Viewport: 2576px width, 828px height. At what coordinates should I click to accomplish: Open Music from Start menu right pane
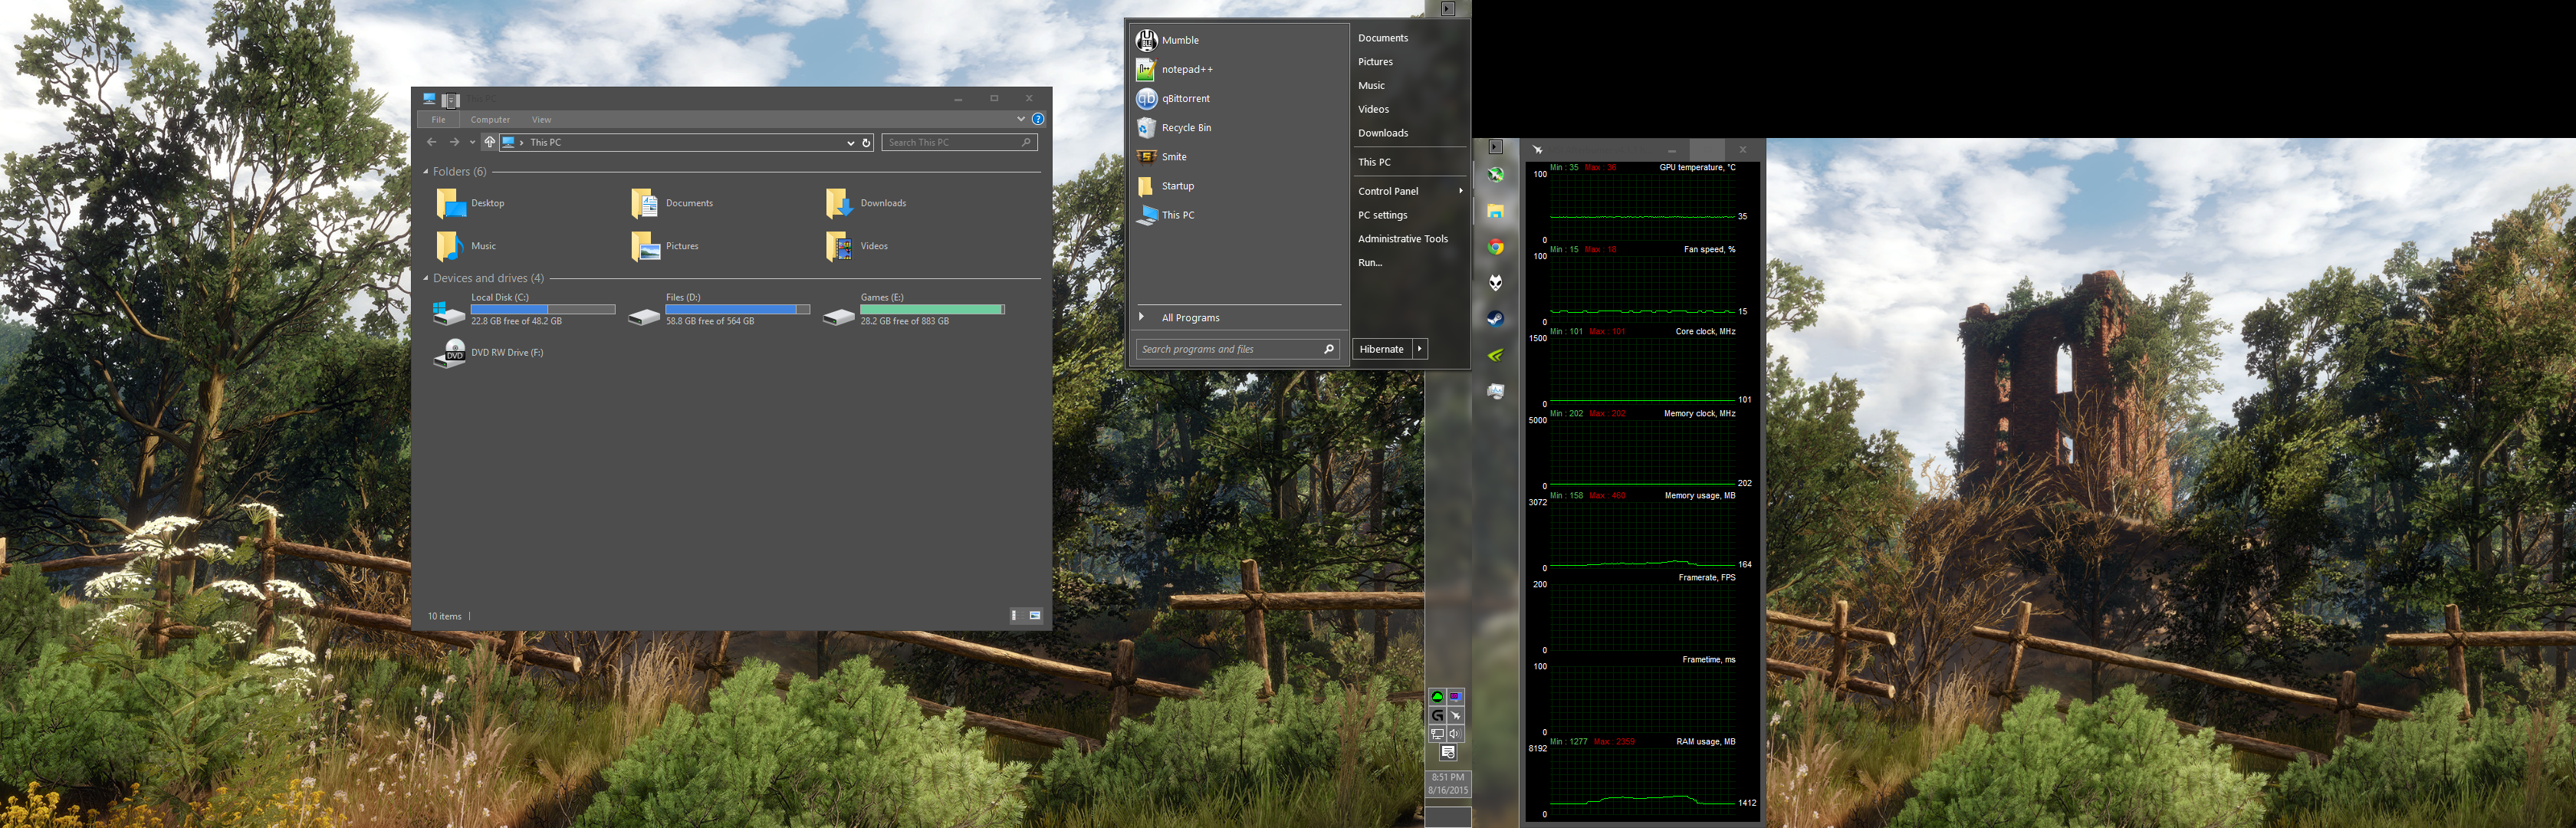coord(1371,86)
